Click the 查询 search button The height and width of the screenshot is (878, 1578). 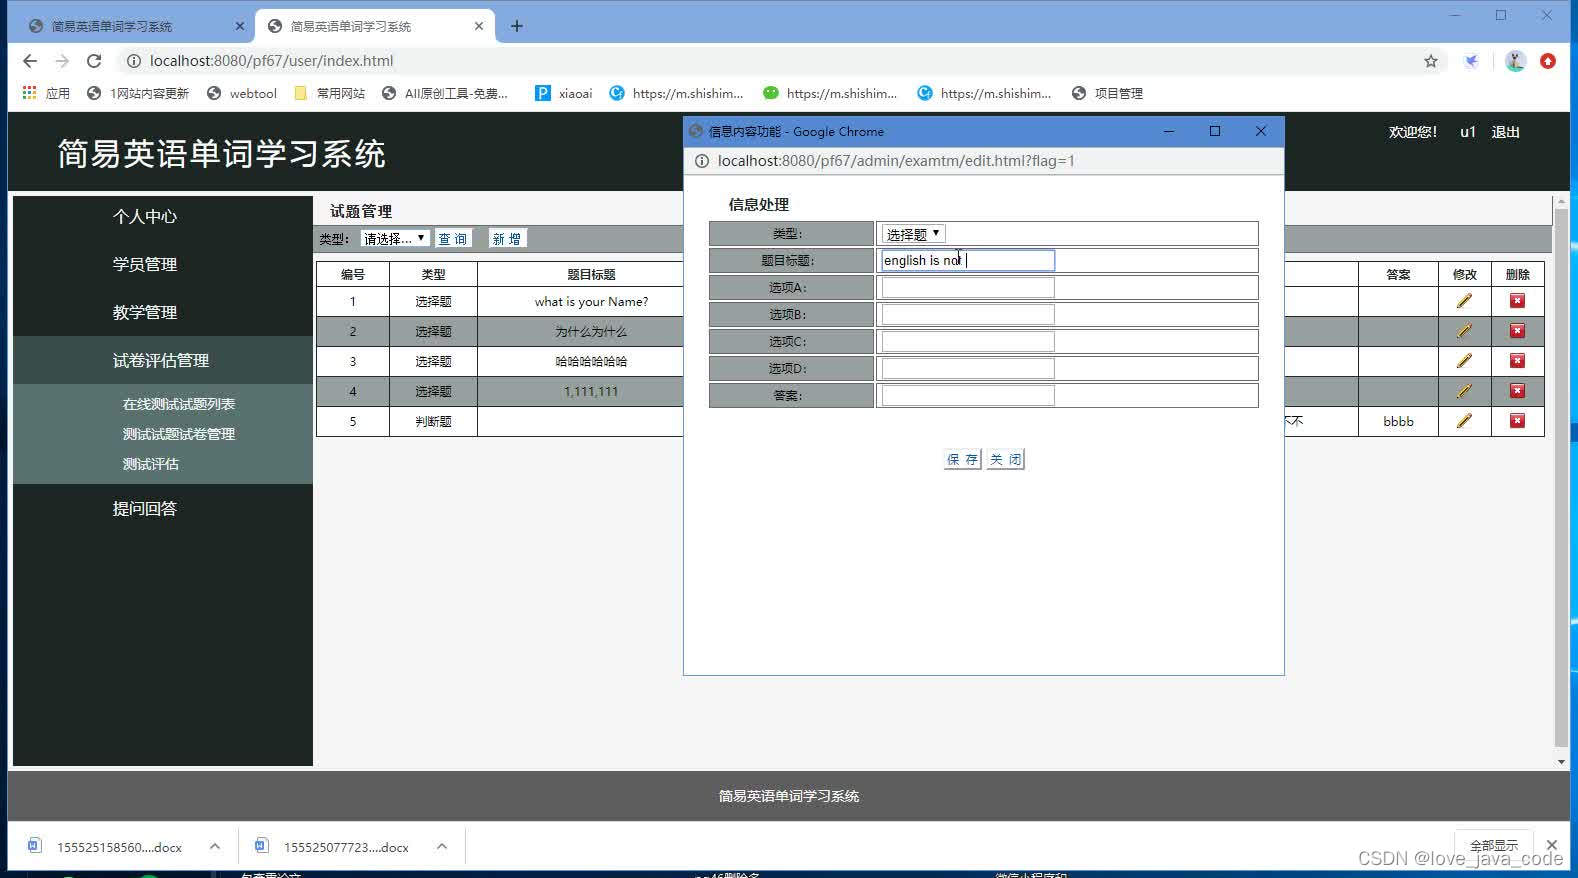click(453, 239)
